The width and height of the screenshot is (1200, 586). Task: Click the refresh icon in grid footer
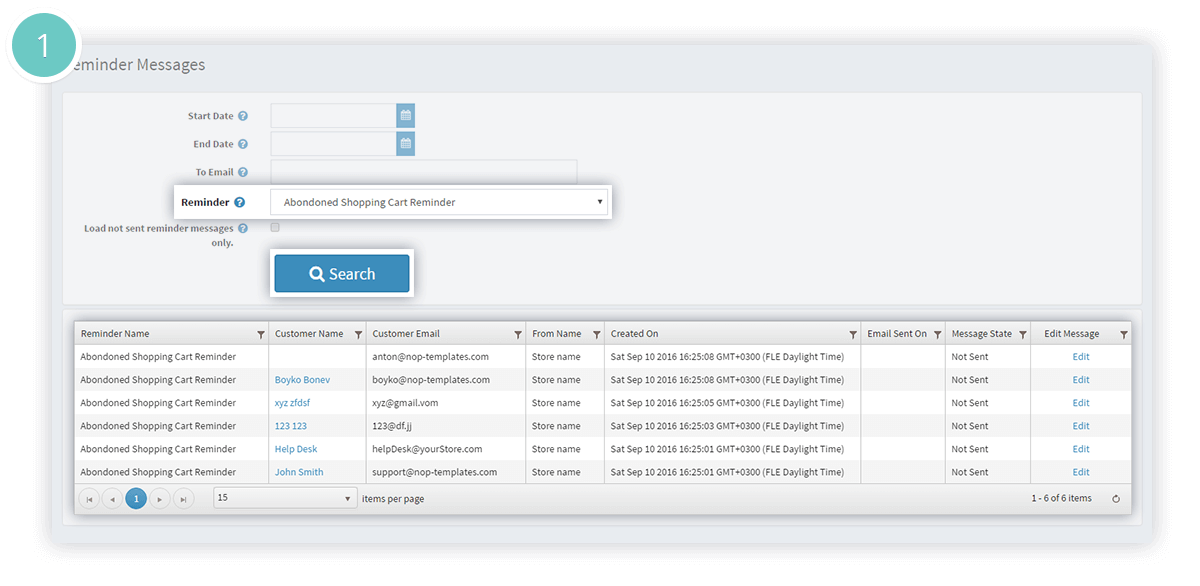tap(1116, 499)
